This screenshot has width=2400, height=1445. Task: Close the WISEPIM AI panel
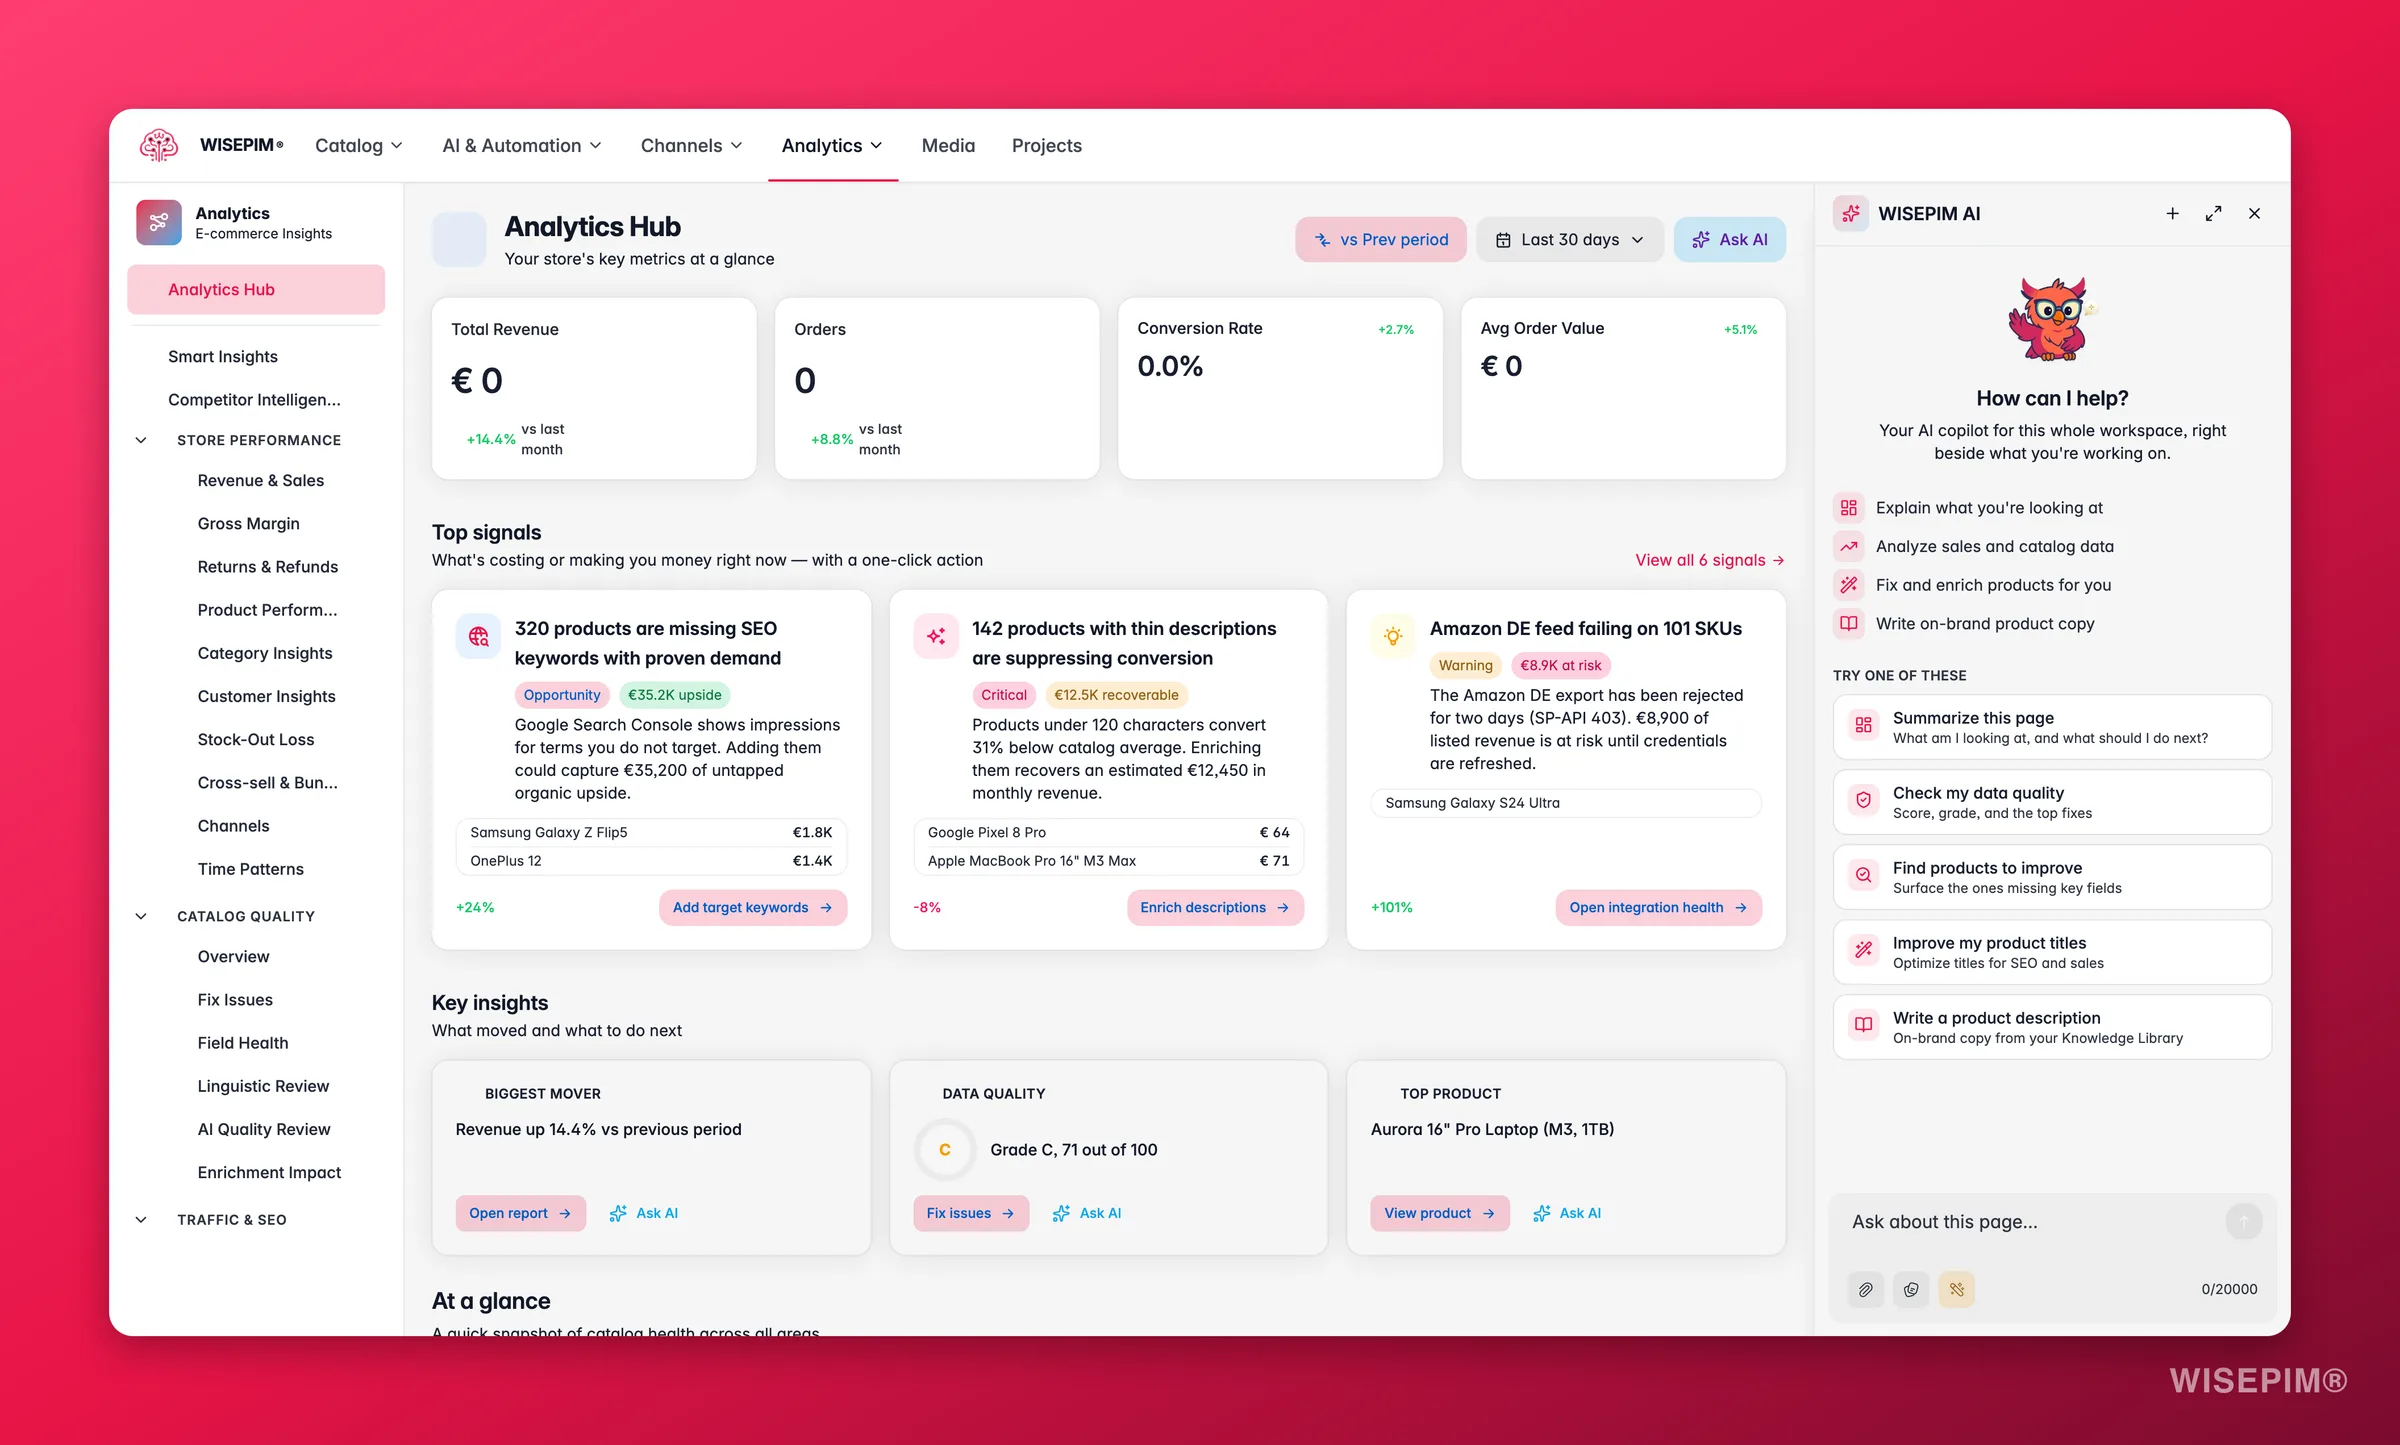tap(2254, 213)
